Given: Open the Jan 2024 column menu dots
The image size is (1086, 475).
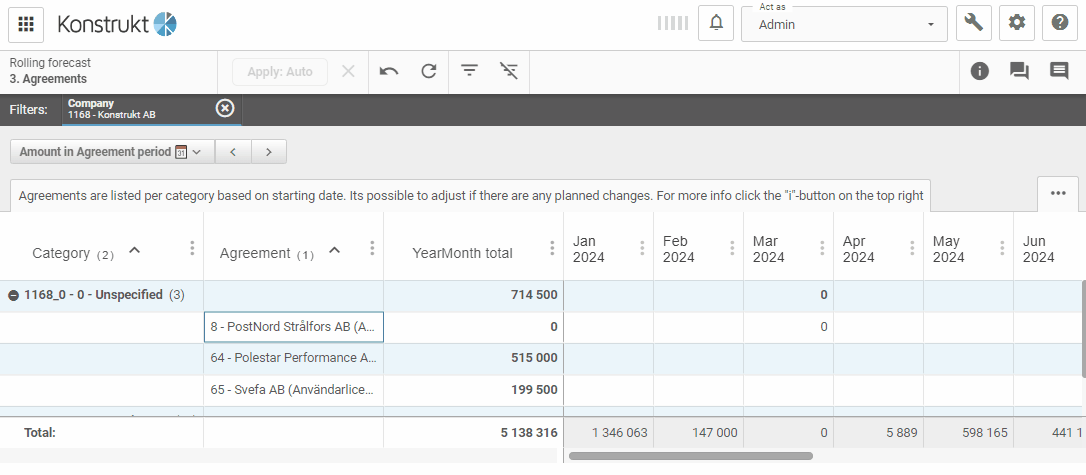Looking at the screenshot, I should click(642, 248).
